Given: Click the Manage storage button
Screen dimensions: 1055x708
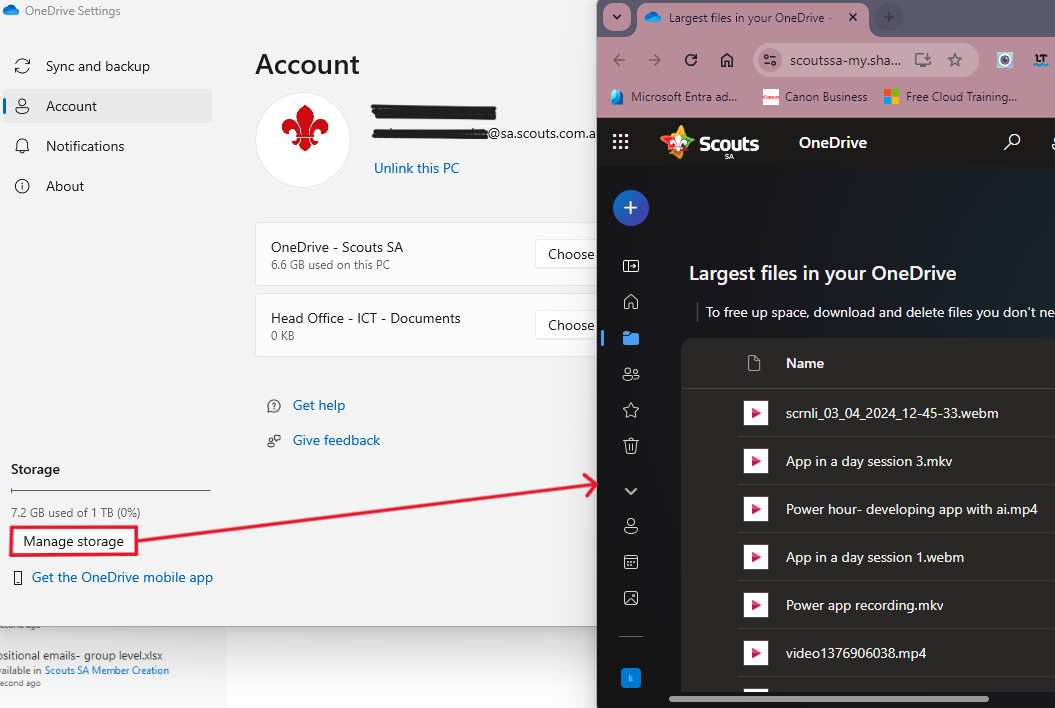Looking at the screenshot, I should pos(73,541).
